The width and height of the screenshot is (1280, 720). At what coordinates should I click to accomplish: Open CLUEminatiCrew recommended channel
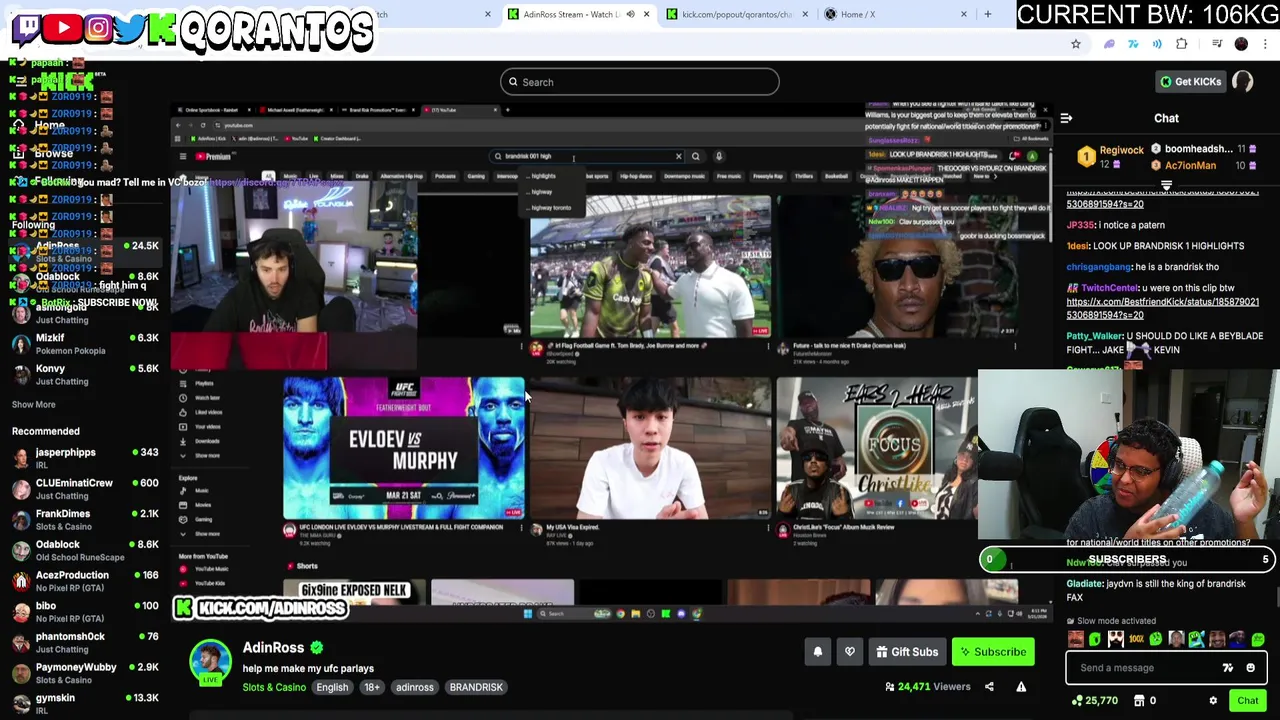(x=85, y=489)
